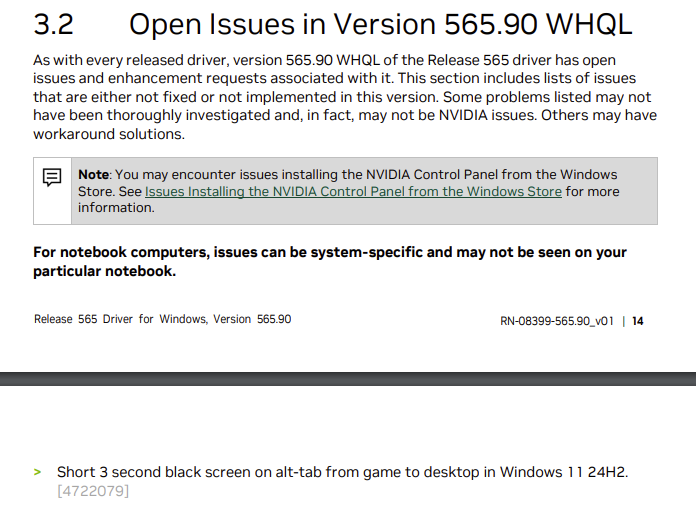
Task: Open the Issues Installing NVIDIA Control Panel link
Action: coord(353,191)
